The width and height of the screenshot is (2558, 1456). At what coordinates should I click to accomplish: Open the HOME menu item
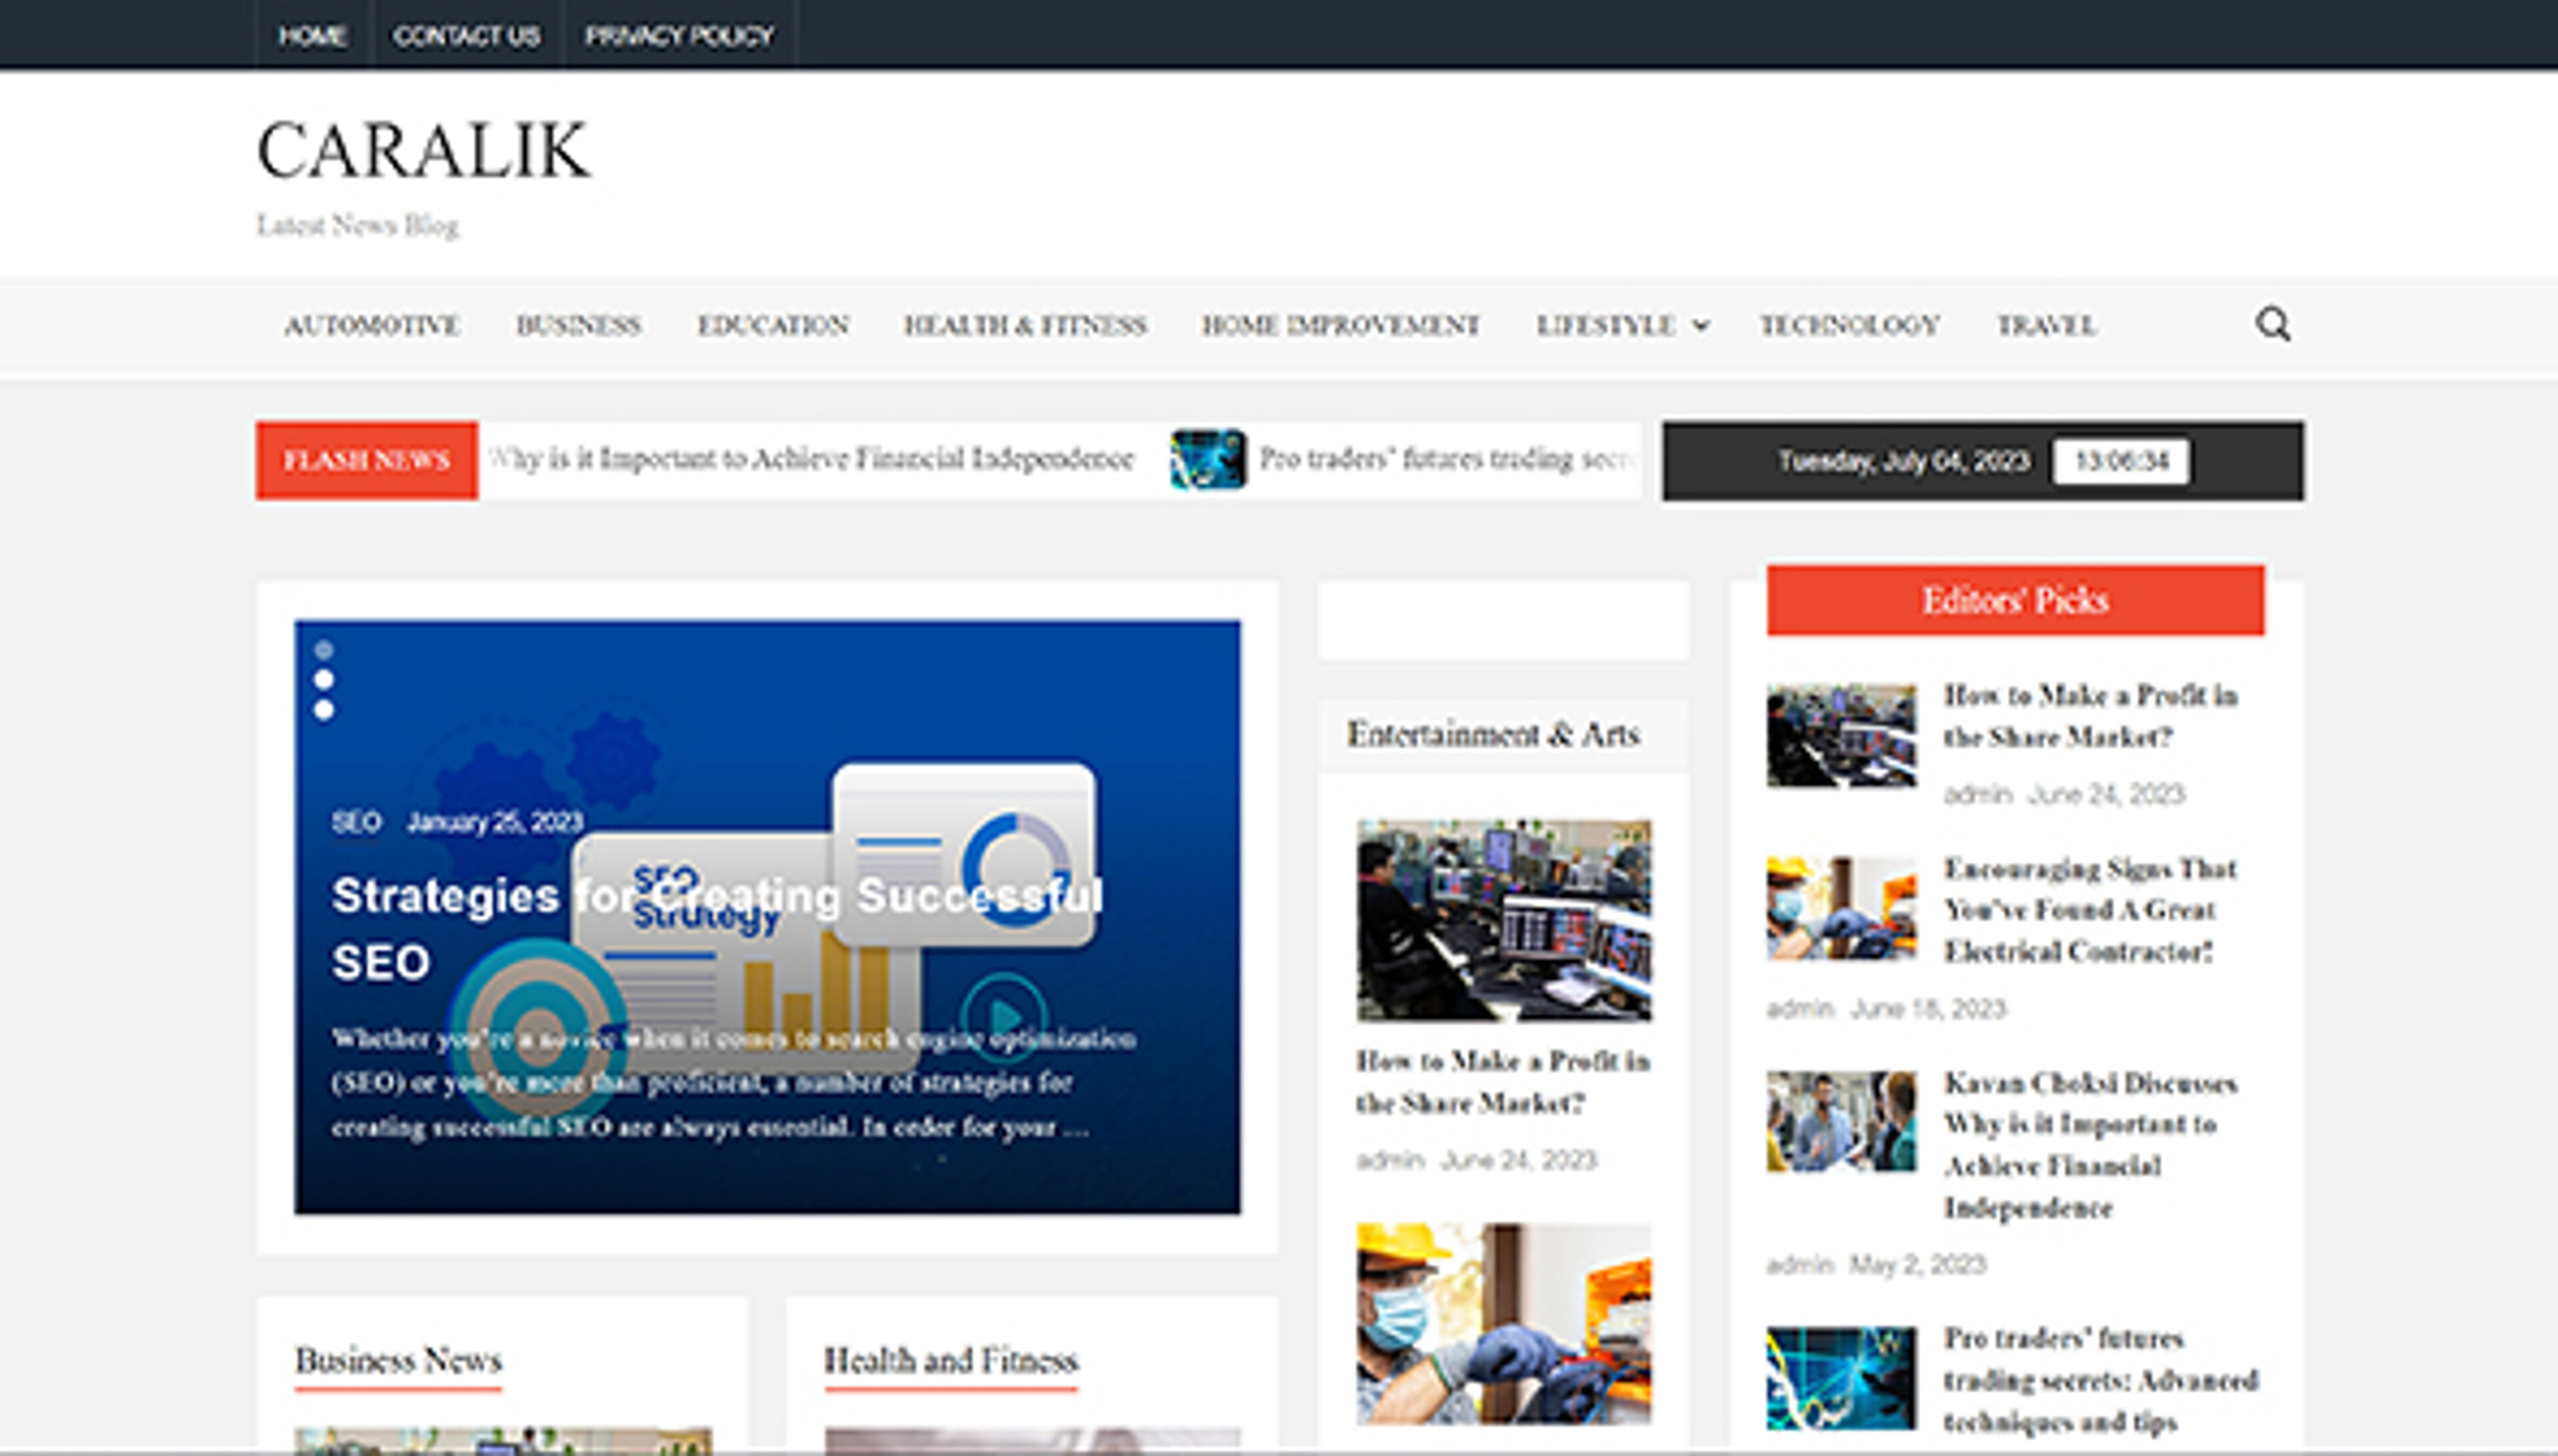(313, 36)
